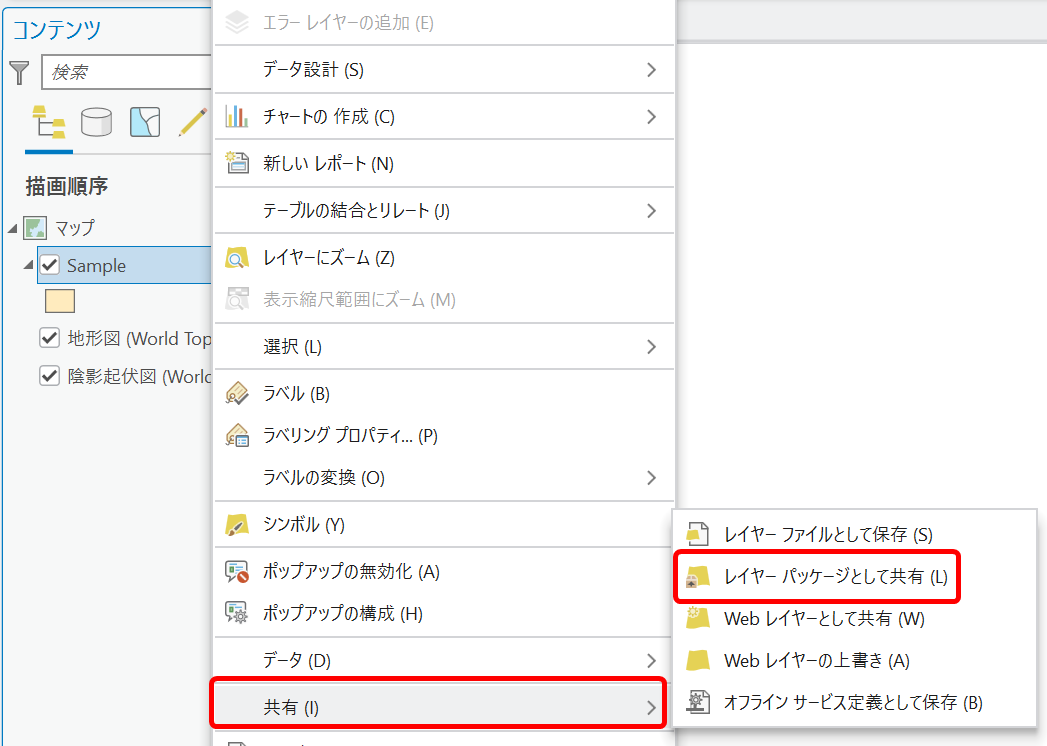The width and height of the screenshot is (1047, 746).
Task: Uncheck the 陰影起伏図 layer checkbox
Action: pyautogui.click(x=50, y=376)
